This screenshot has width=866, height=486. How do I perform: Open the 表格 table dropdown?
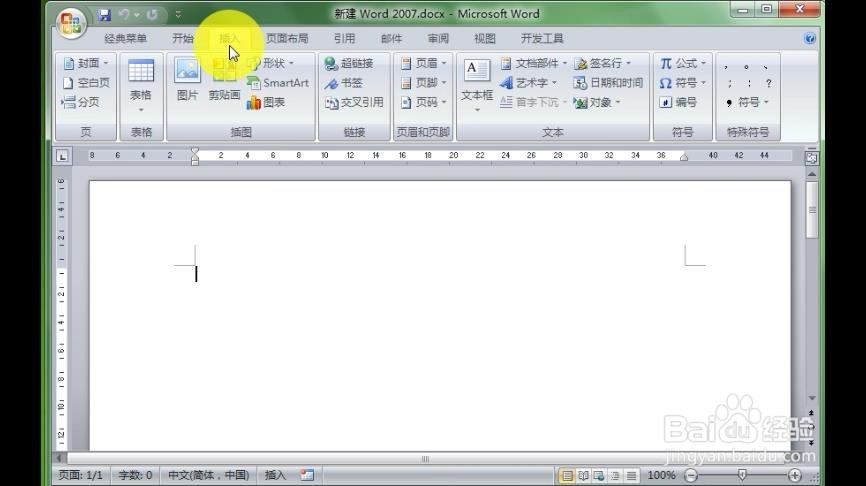point(141,86)
